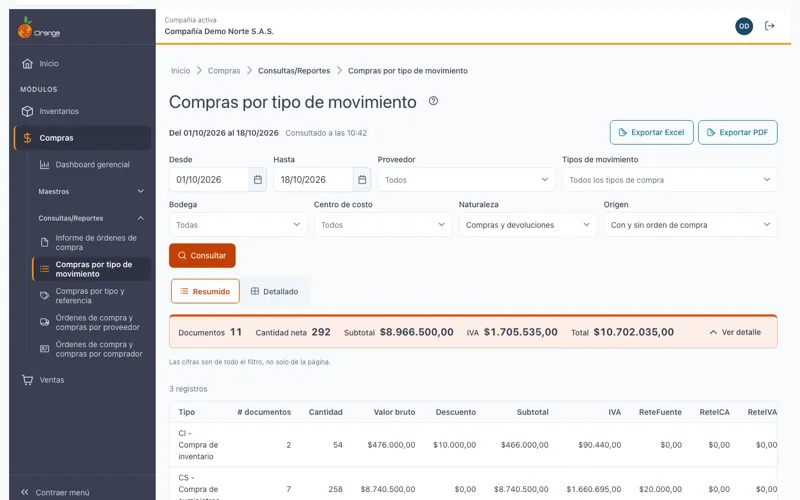Image resolution: width=800 pixels, height=500 pixels.
Task: Click the Orange logo in sidebar
Action: pyautogui.click(x=39, y=28)
